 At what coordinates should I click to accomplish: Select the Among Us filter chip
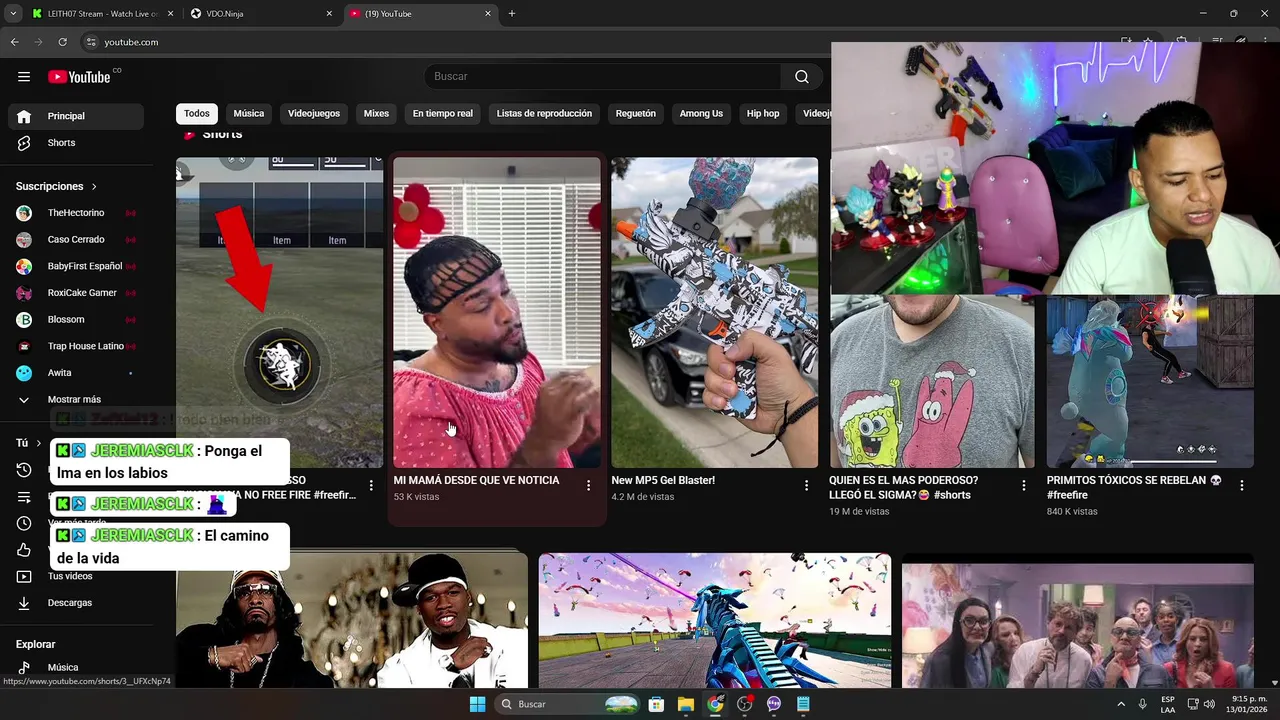[x=701, y=114]
